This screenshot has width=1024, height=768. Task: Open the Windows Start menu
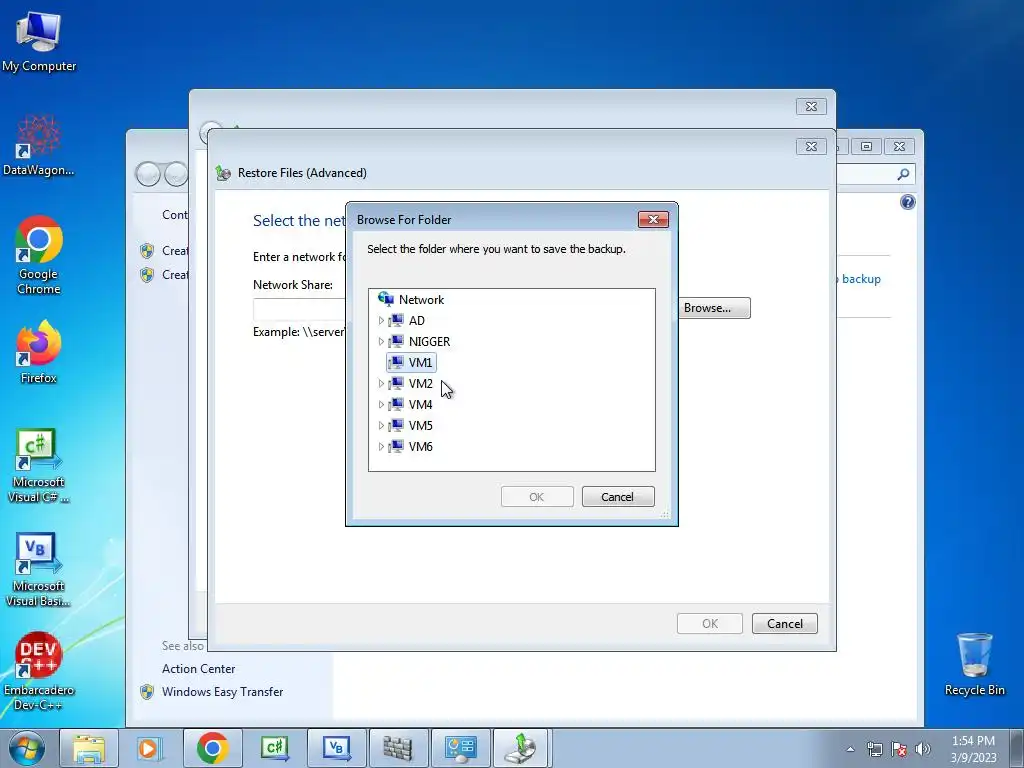pyautogui.click(x=27, y=748)
